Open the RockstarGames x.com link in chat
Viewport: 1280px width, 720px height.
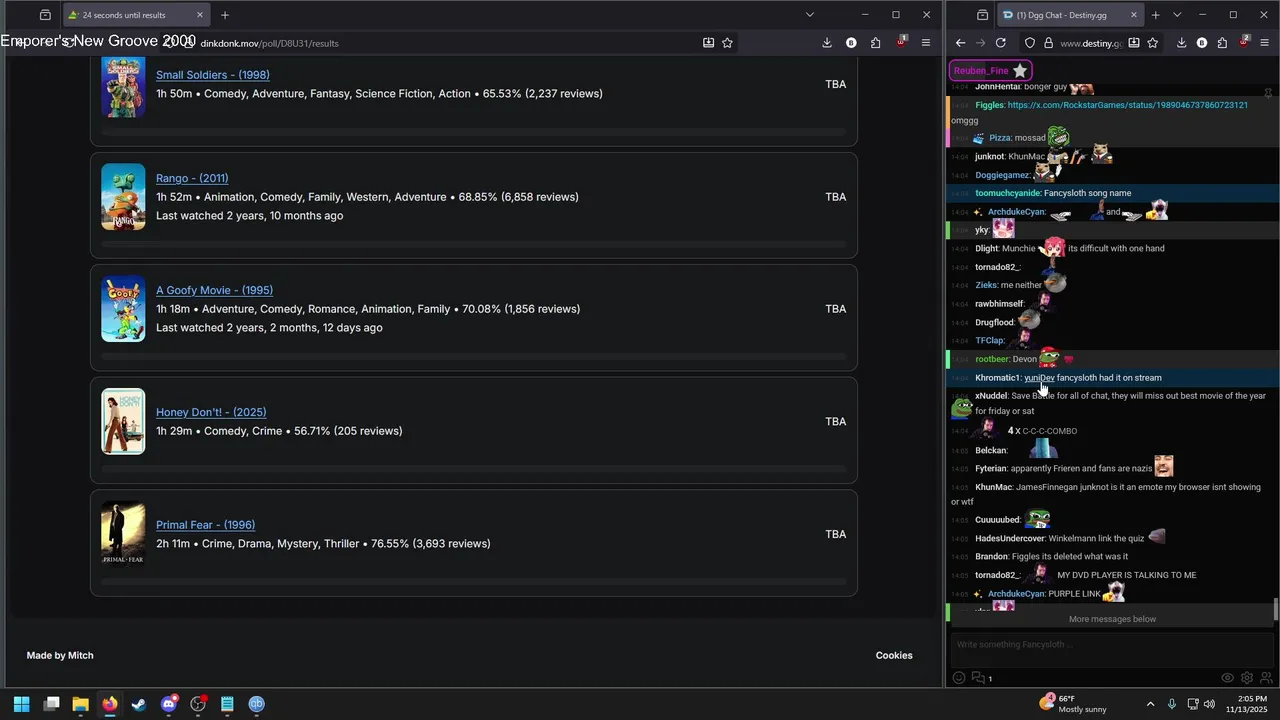[x=1127, y=105]
